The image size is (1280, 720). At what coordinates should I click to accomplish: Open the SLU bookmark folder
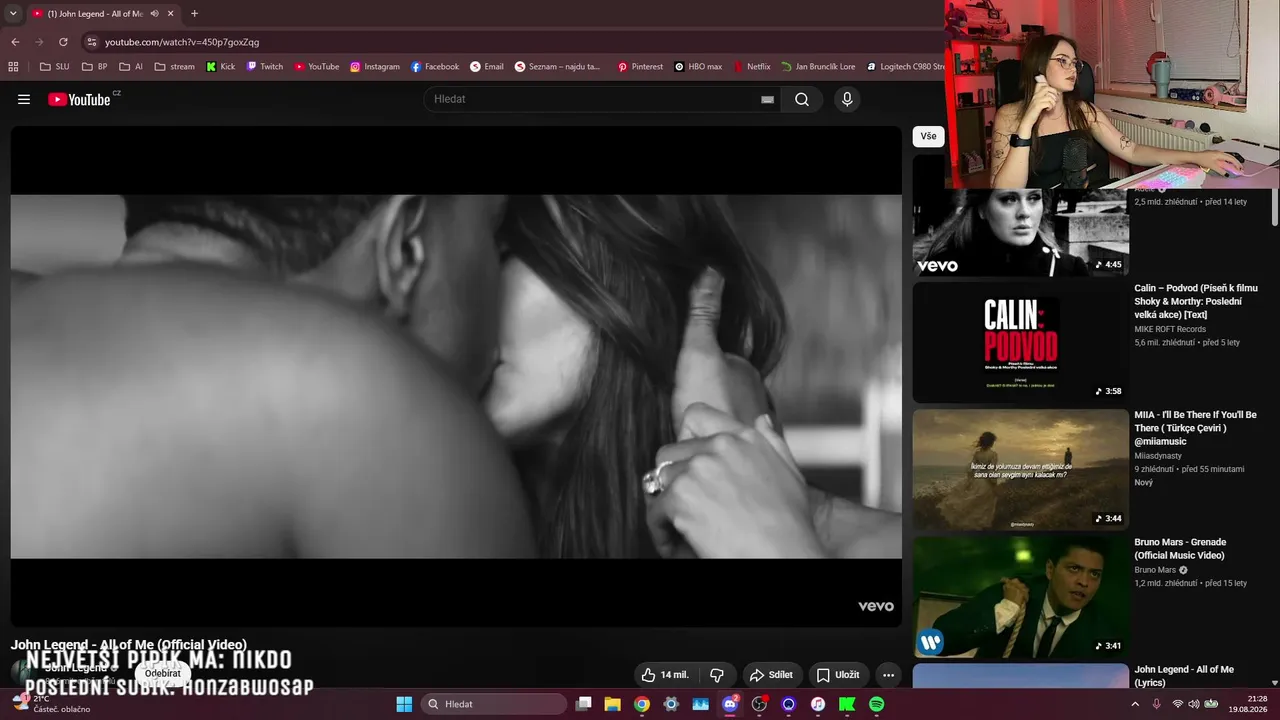(x=54, y=67)
